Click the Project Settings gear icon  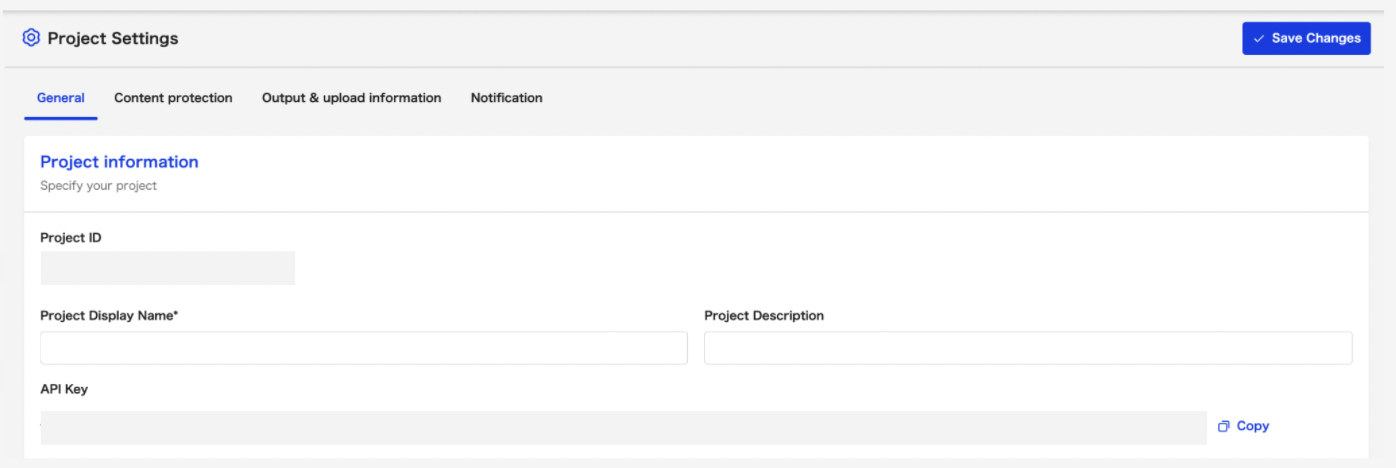pyautogui.click(x=31, y=38)
